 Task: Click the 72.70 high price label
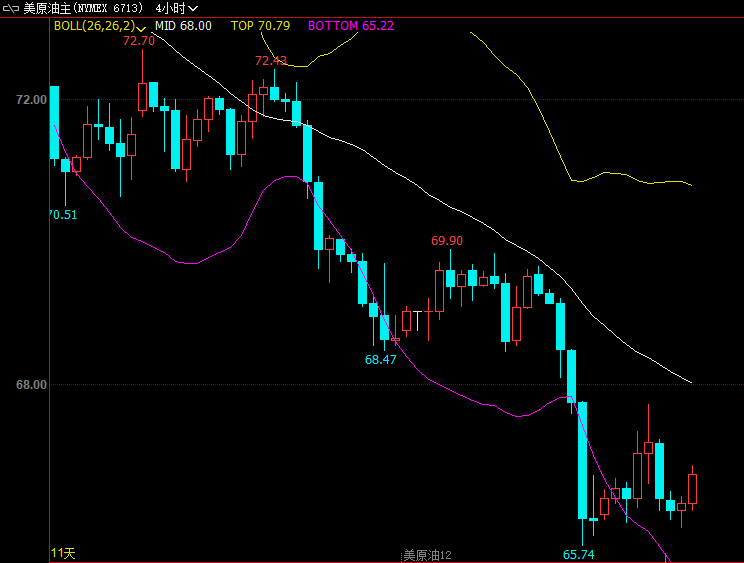click(x=139, y=41)
